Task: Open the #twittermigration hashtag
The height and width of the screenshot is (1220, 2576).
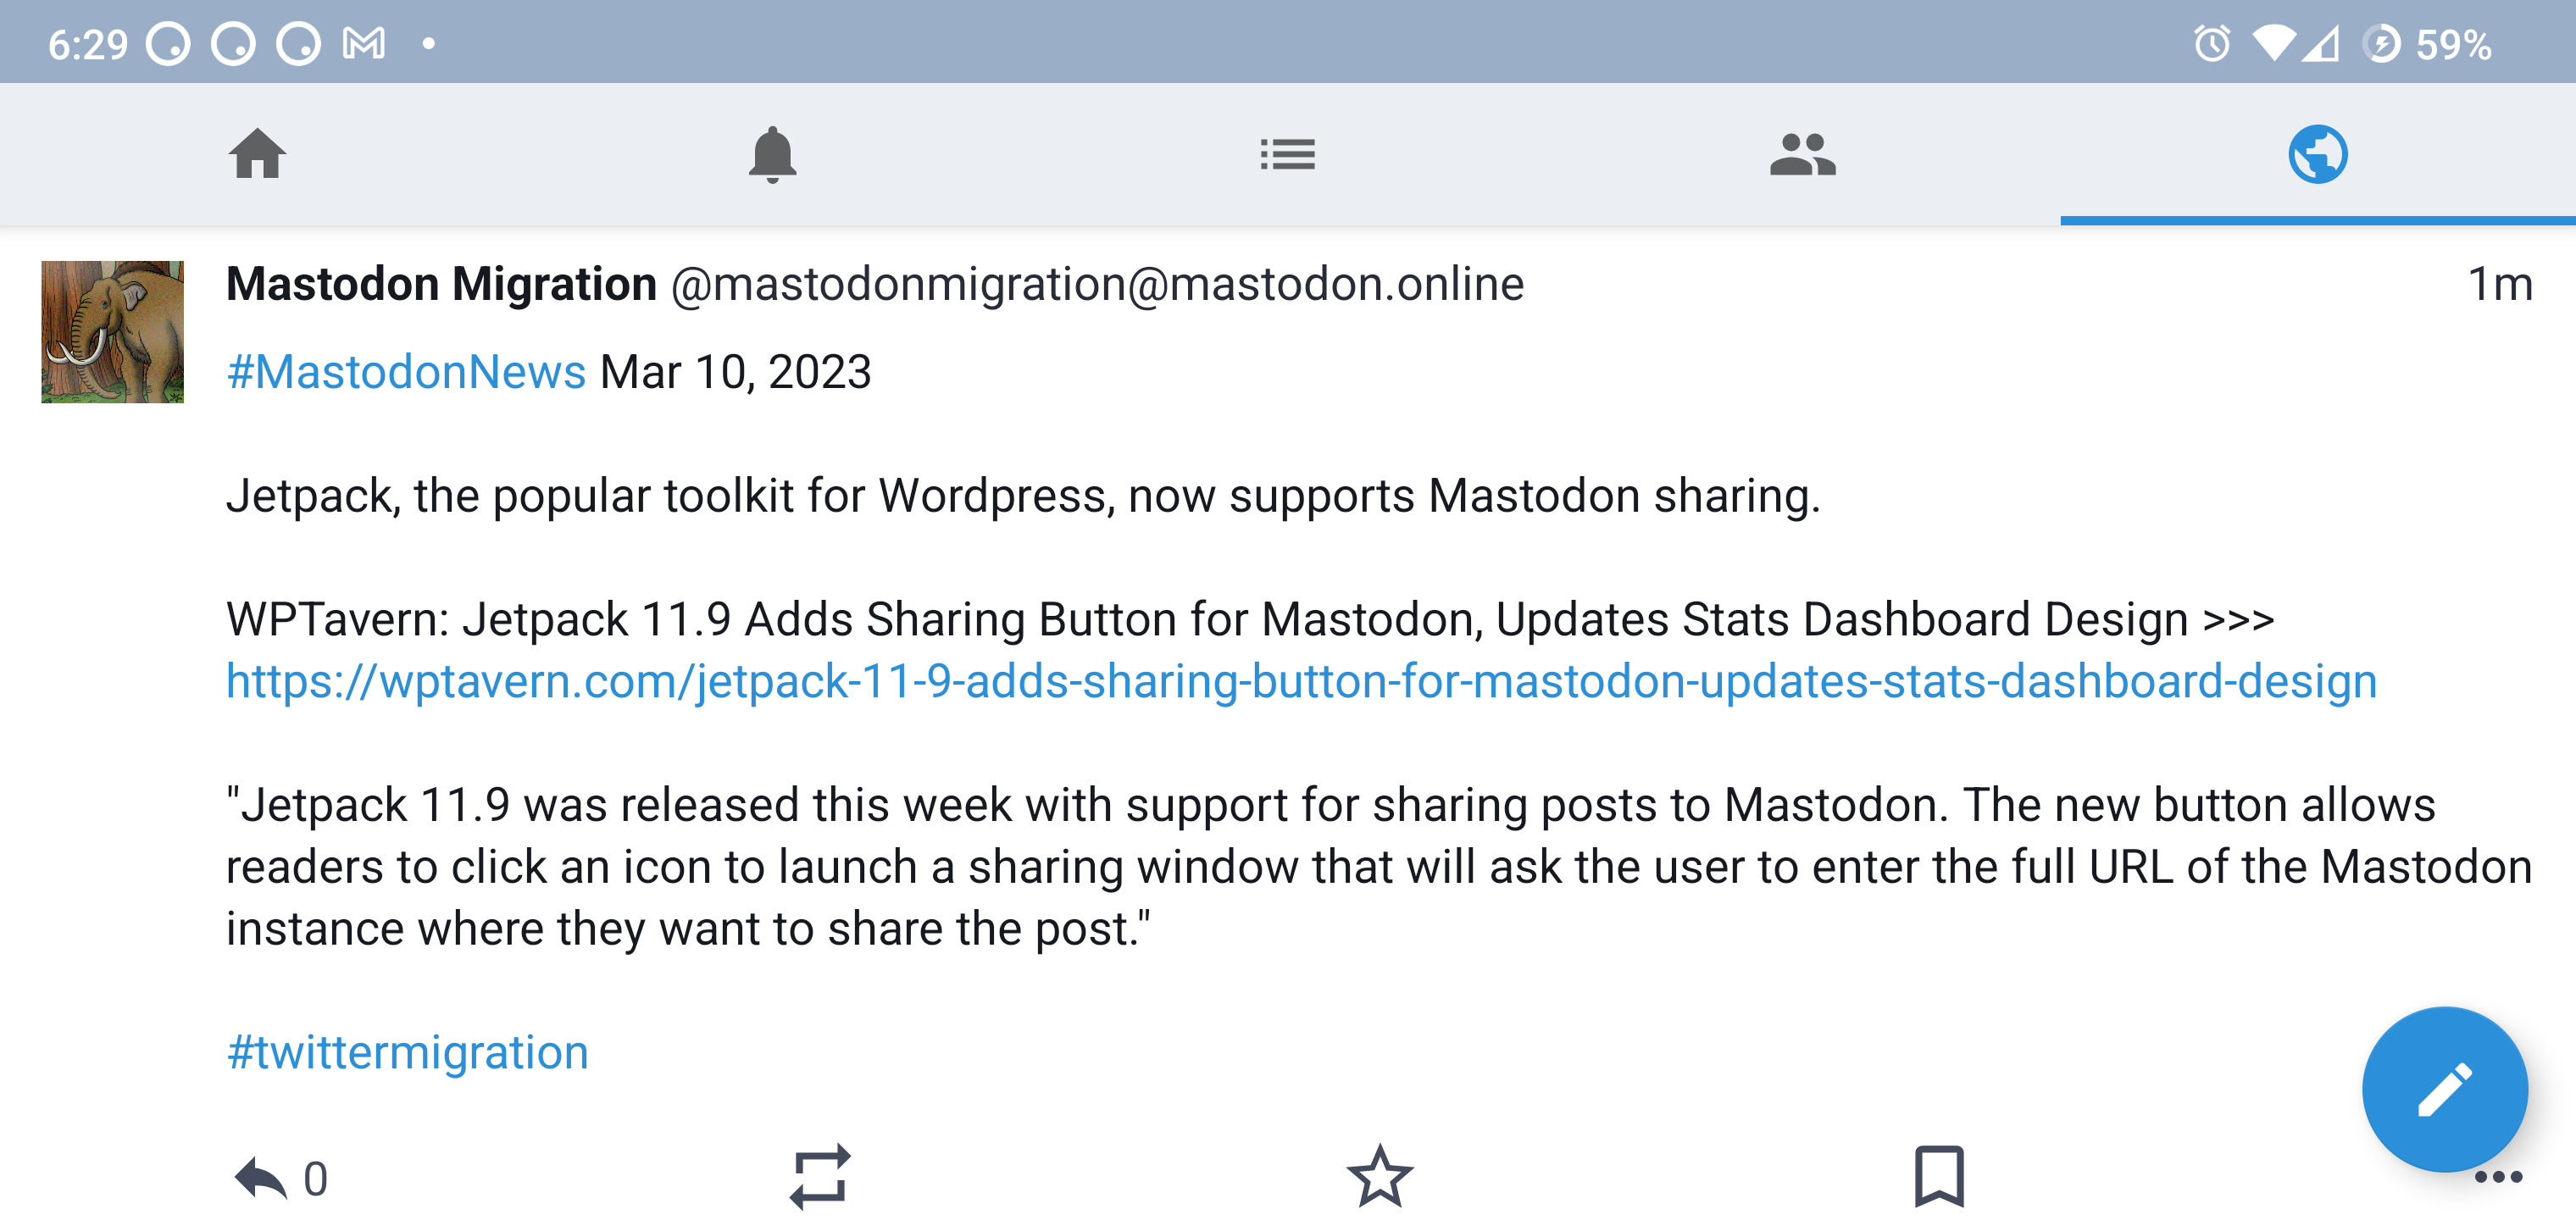Action: (407, 1051)
